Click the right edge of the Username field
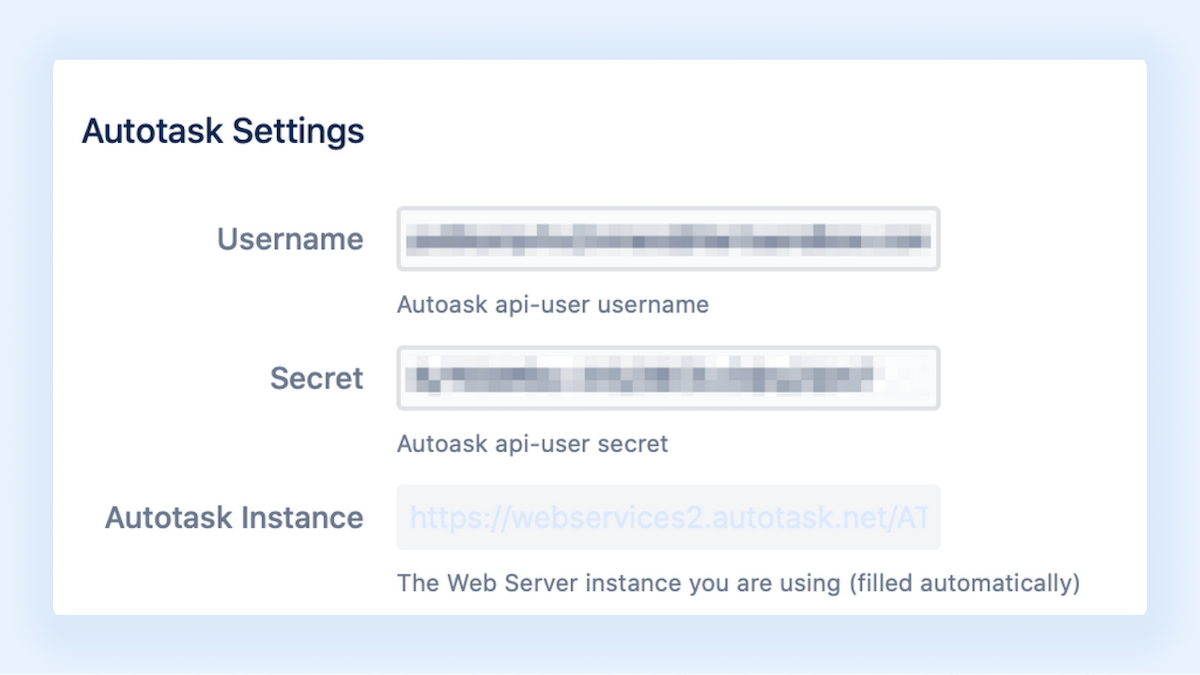Image resolution: width=1200 pixels, height=675 pixels. tap(930, 239)
